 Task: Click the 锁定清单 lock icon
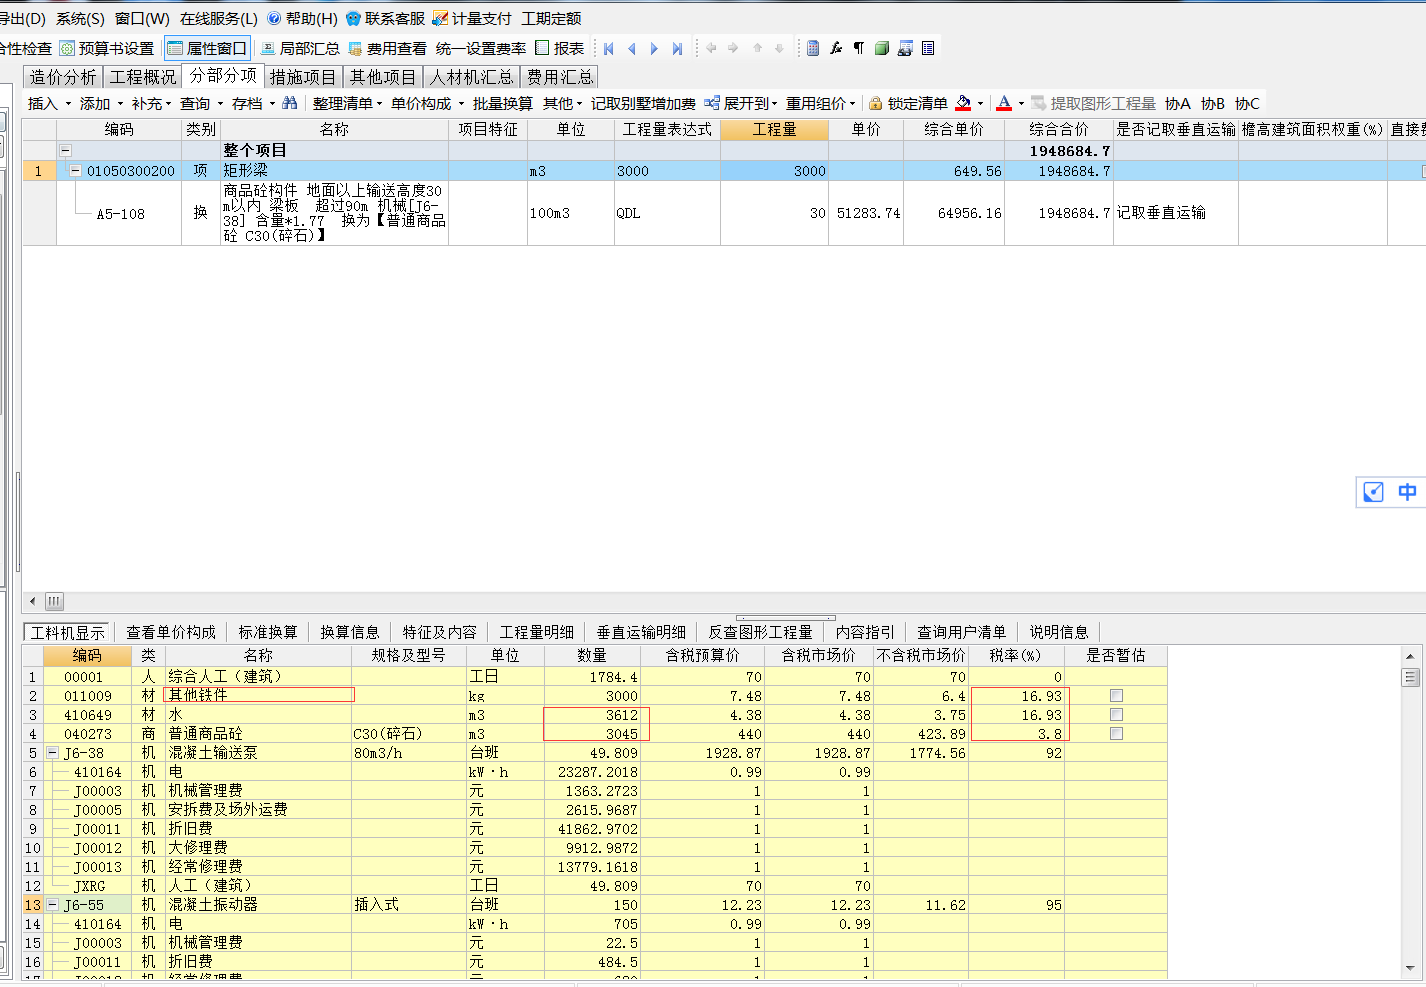pyautogui.click(x=876, y=103)
